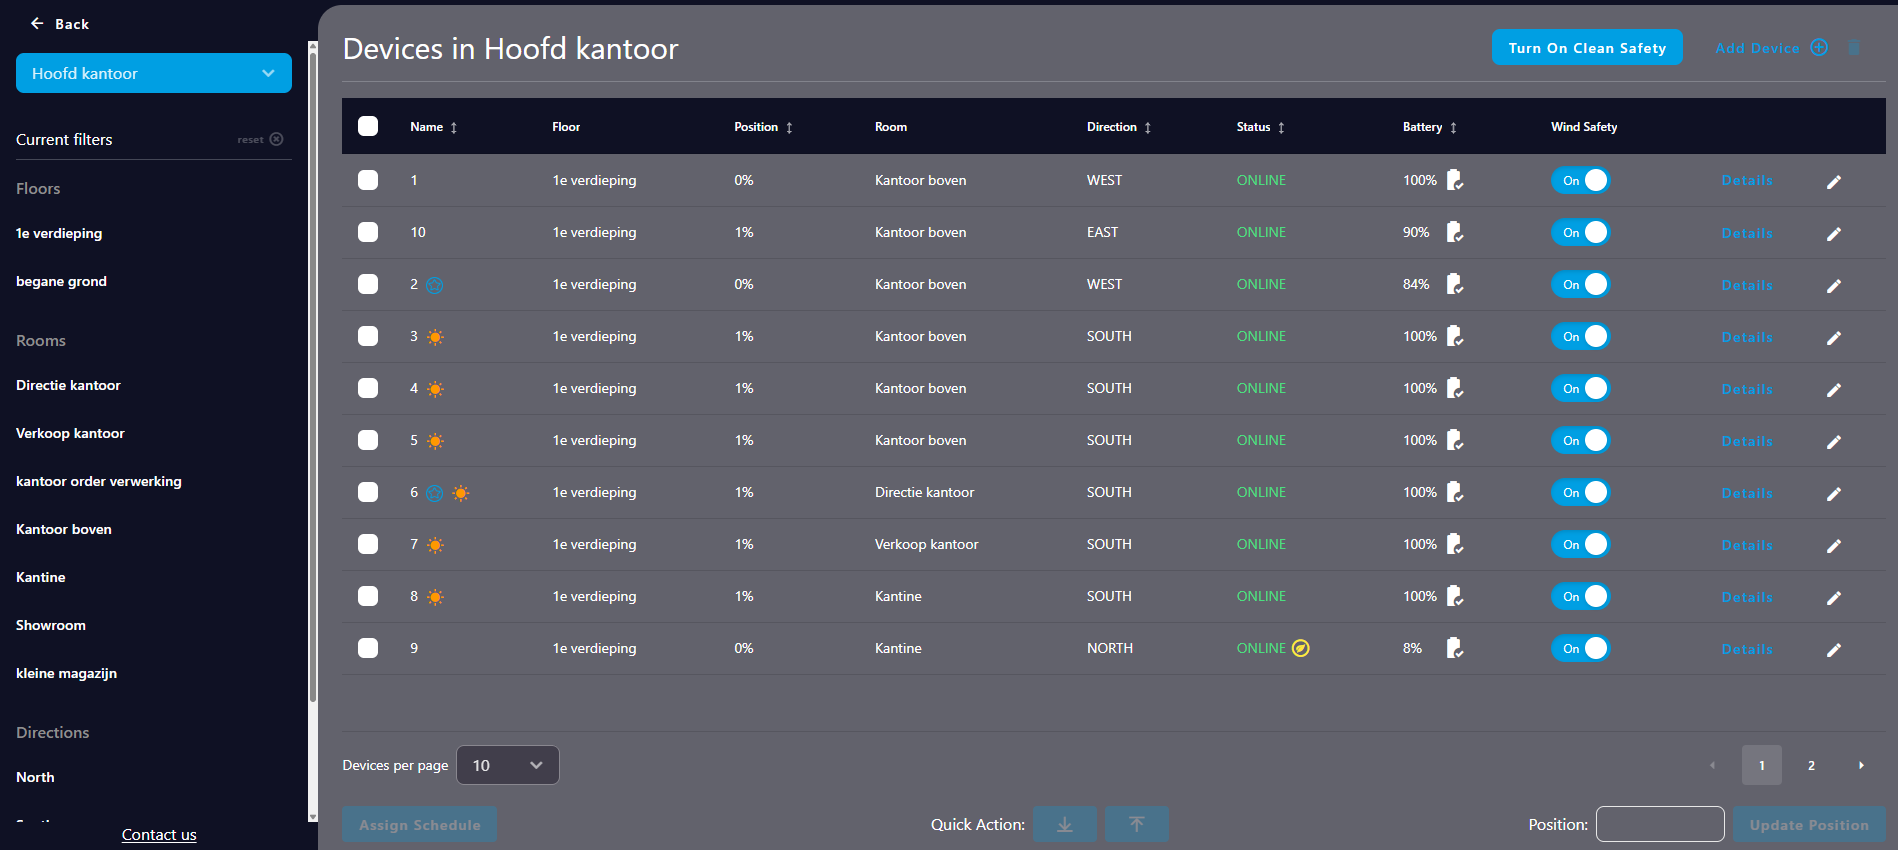Click the yellow status icon next to ONLINE for device 9
Image resolution: width=1898 pixels, height=850 pixels.
pos(1300,648)
